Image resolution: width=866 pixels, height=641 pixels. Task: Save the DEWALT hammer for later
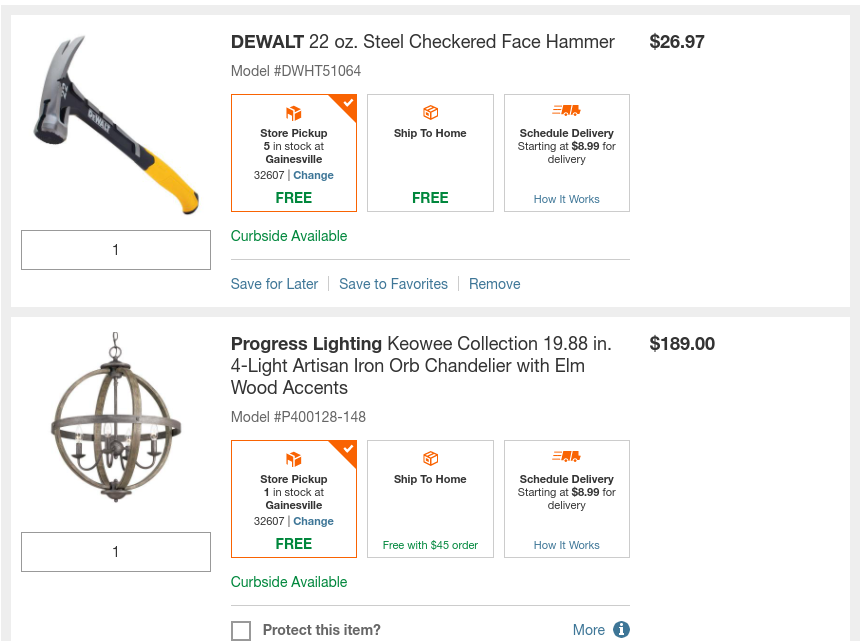tap(274, 284)
